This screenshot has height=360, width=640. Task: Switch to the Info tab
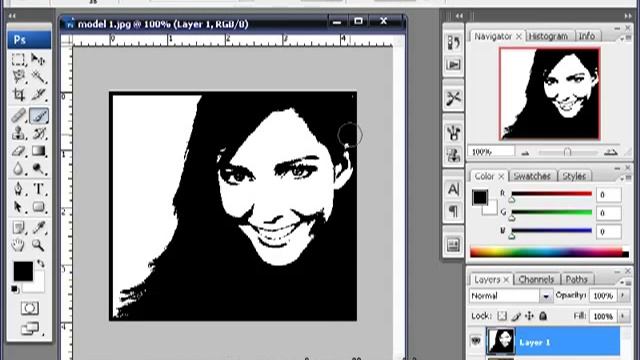(x=587, y=36)
